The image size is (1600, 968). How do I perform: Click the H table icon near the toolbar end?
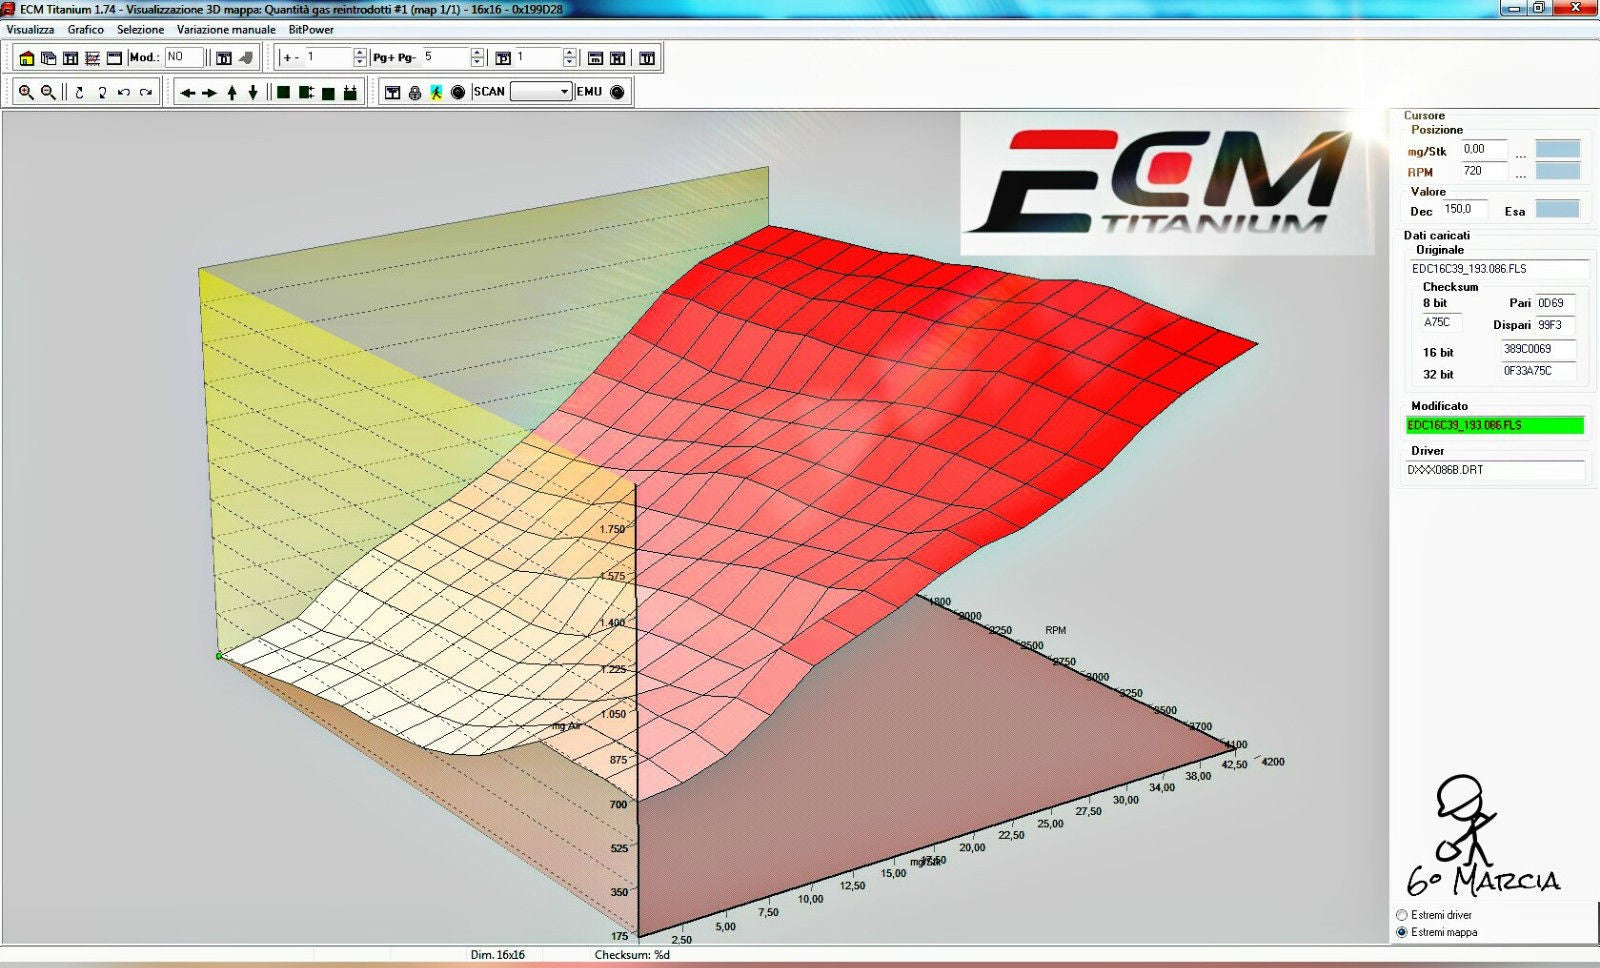tap(617, 58)
